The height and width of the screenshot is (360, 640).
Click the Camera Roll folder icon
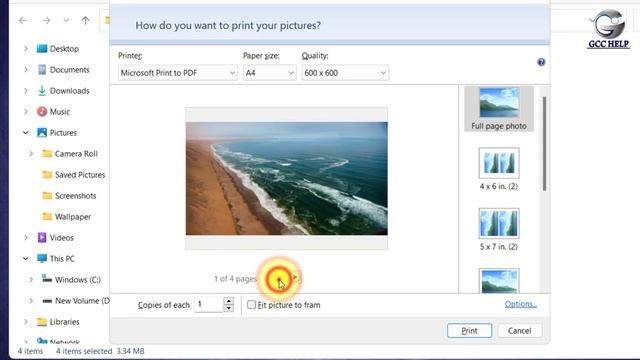click(x=47, y=153)
